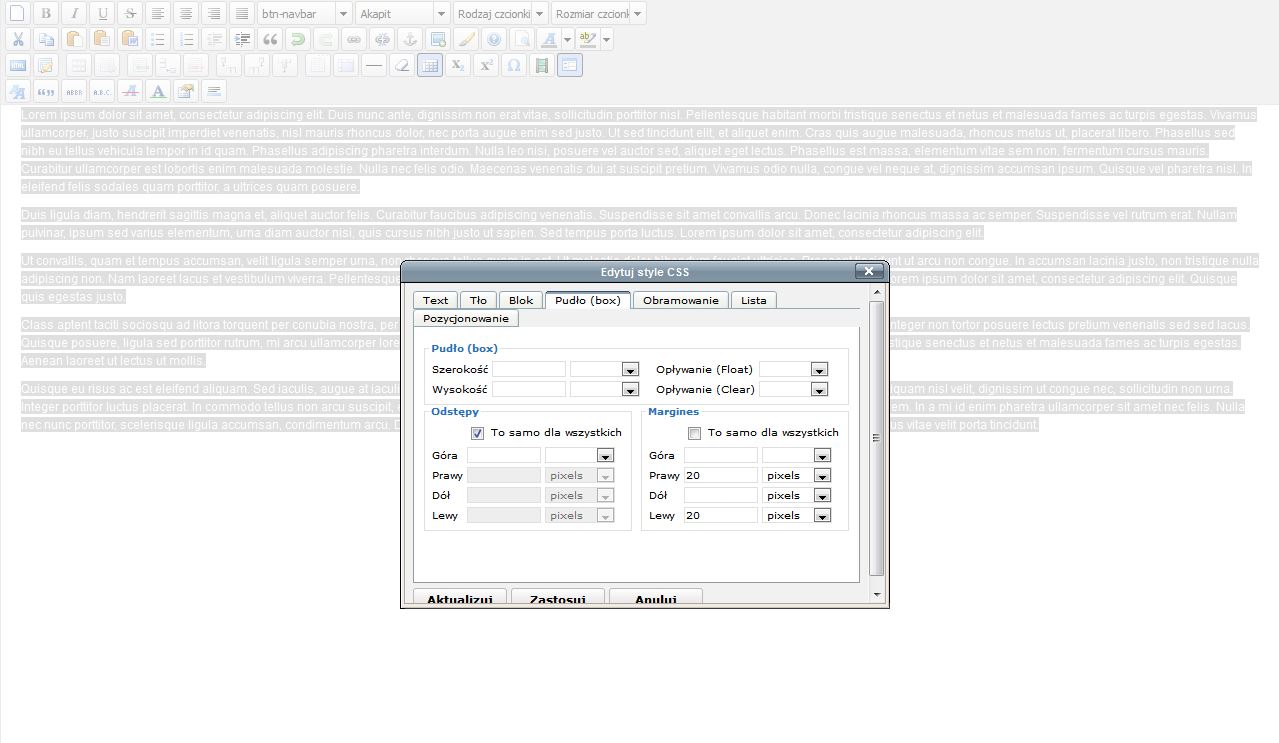Insert a bulleted list

(x=157, y=39)
